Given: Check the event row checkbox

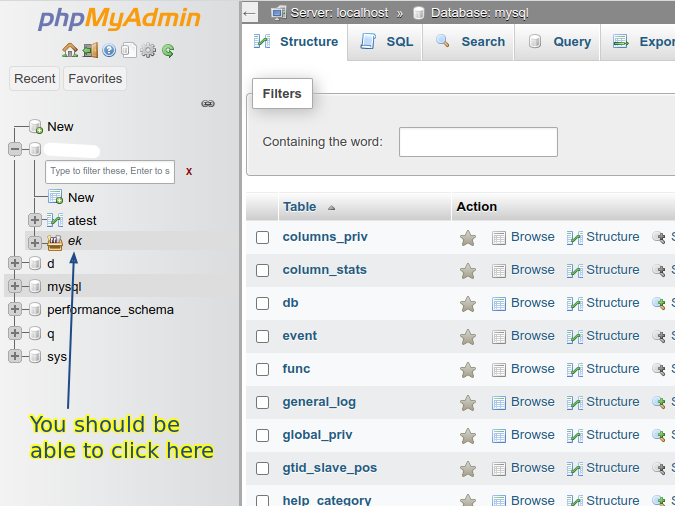Looking at the screenshot, I should [x=263, y=336].
